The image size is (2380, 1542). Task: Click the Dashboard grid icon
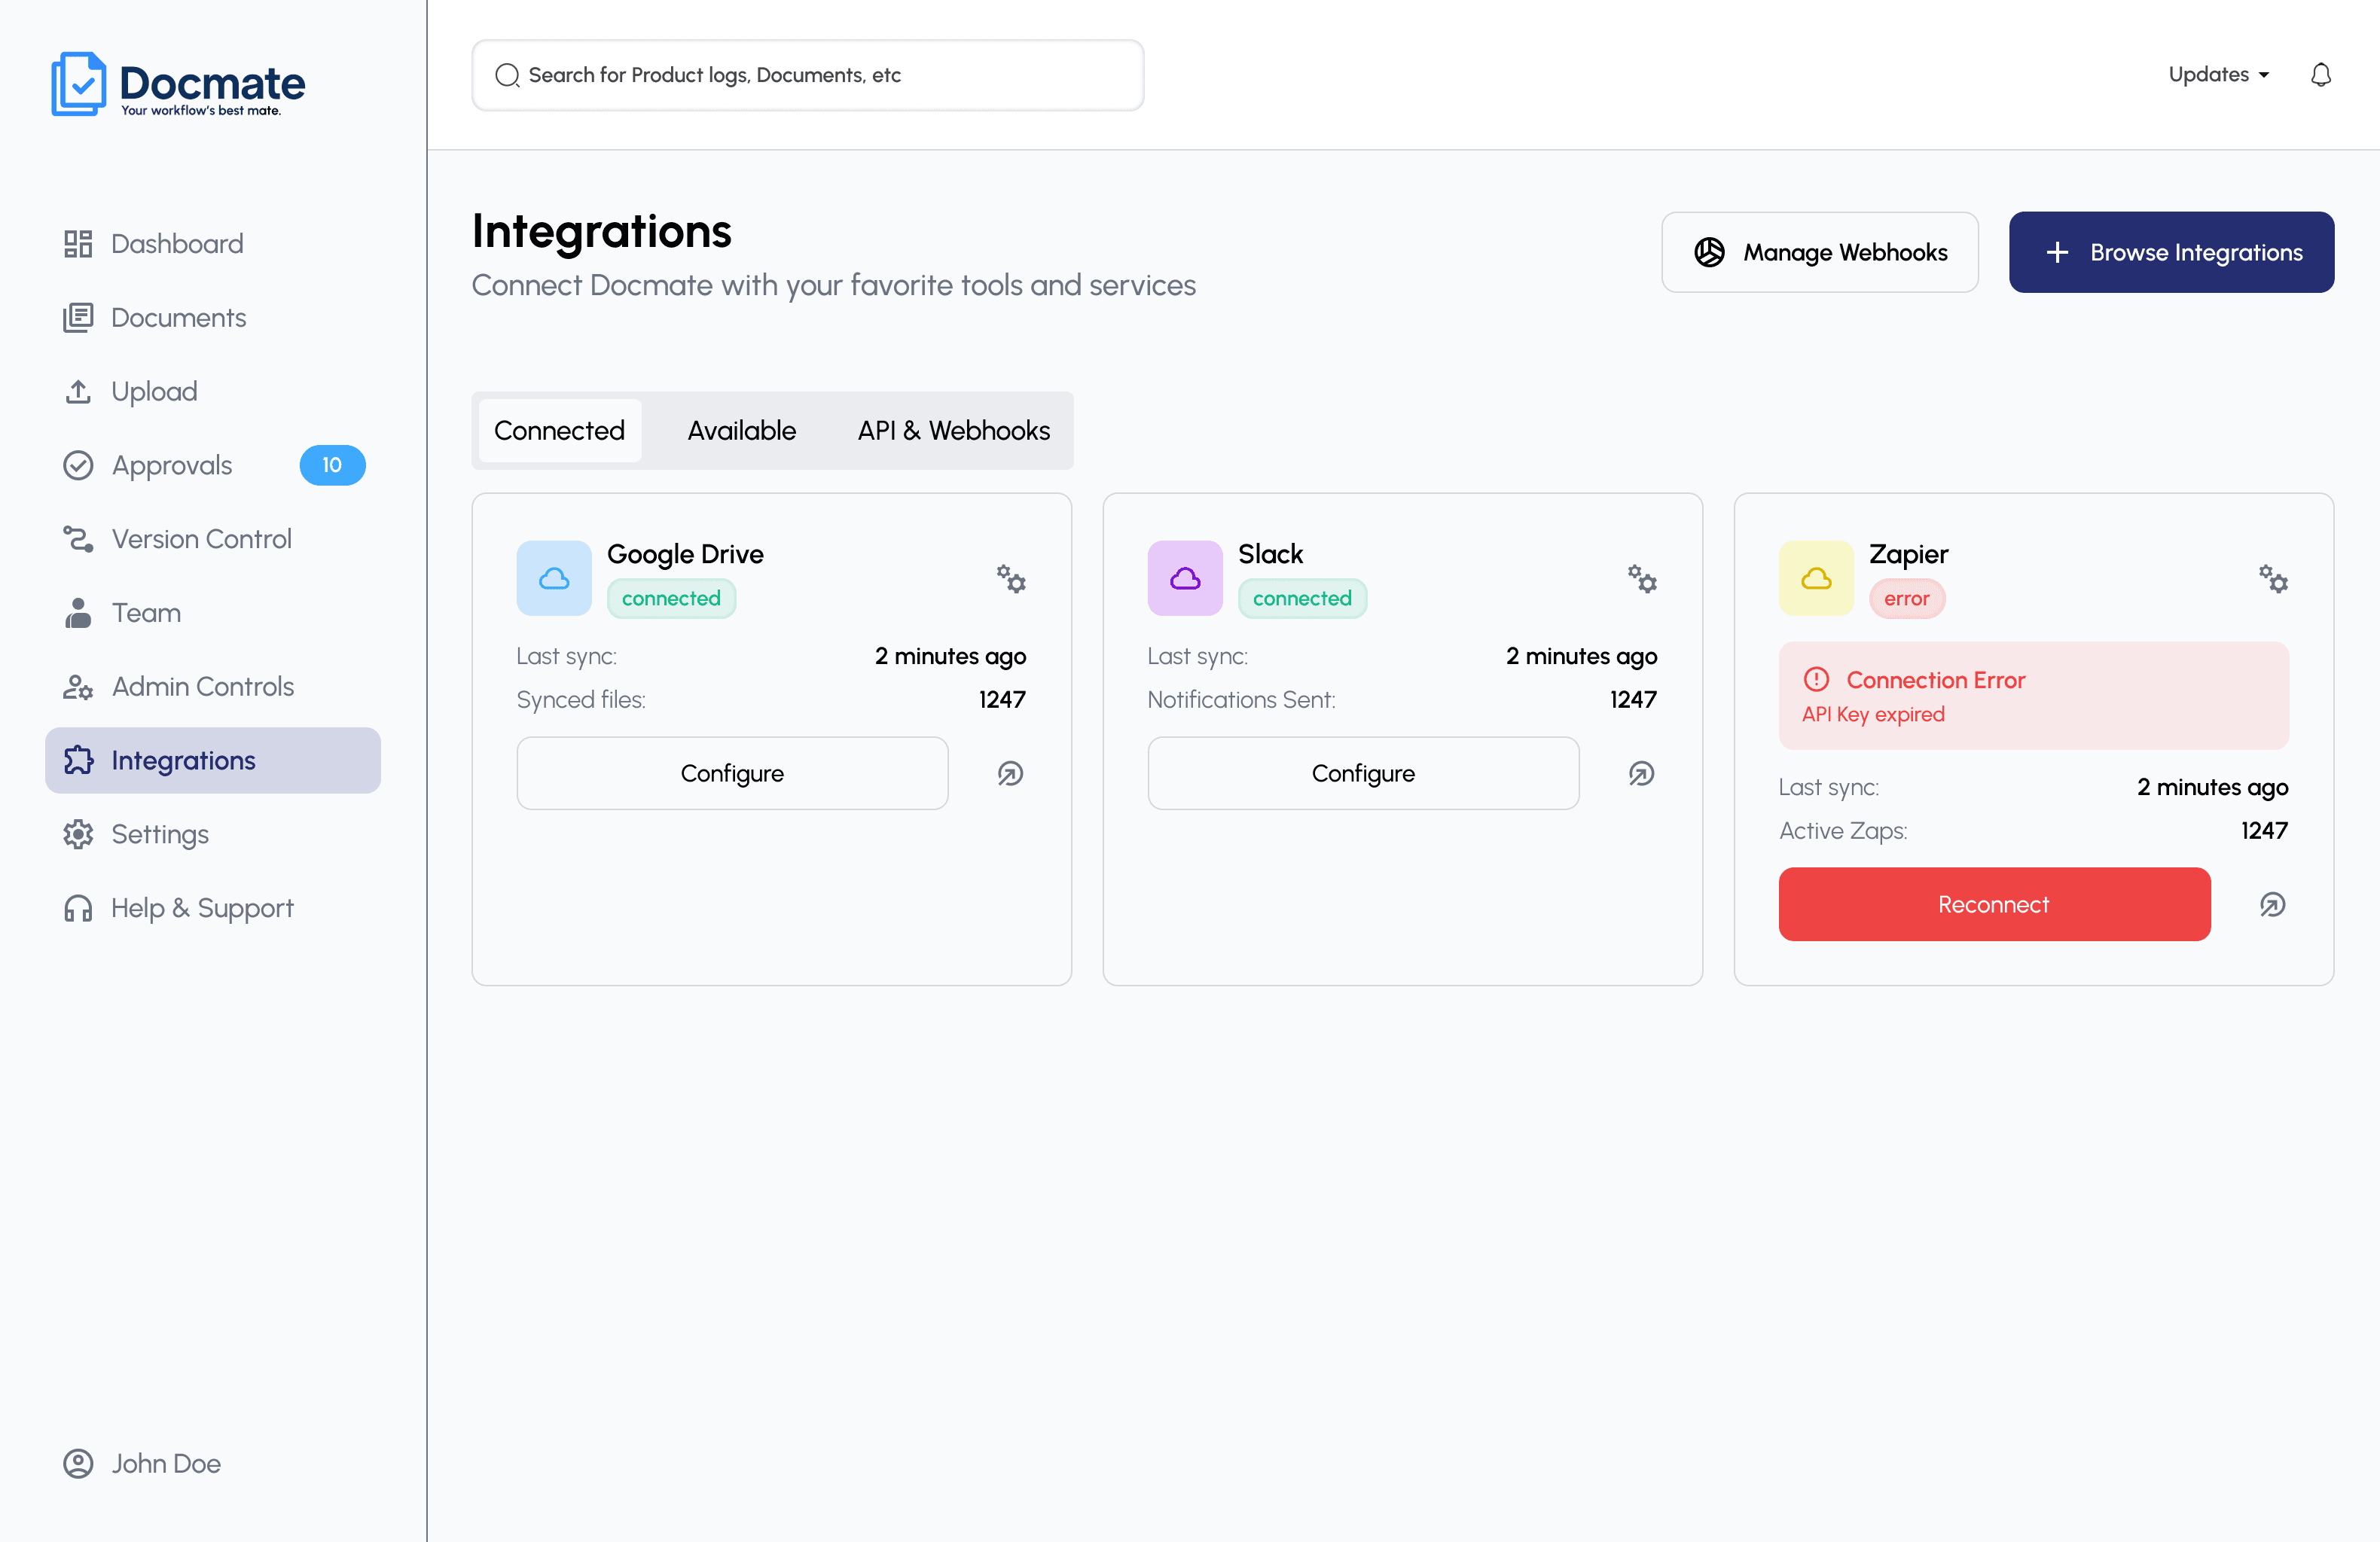[78, 244]
